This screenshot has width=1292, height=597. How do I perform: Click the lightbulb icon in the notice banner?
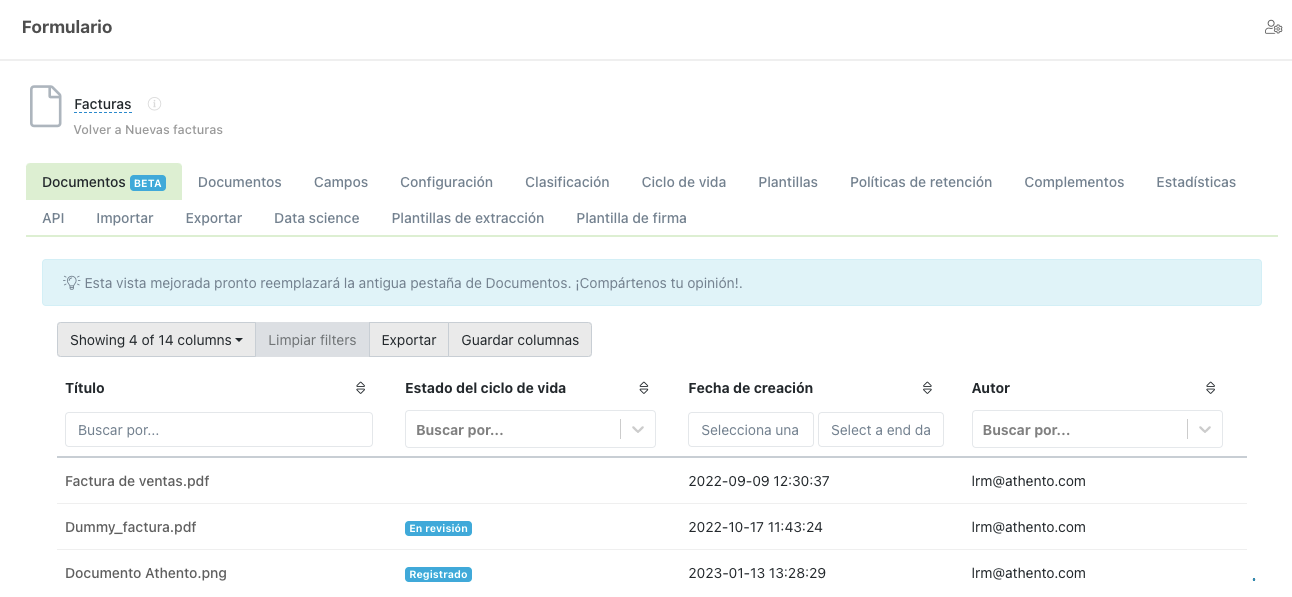pyautogui.click(x=68, y=282)
